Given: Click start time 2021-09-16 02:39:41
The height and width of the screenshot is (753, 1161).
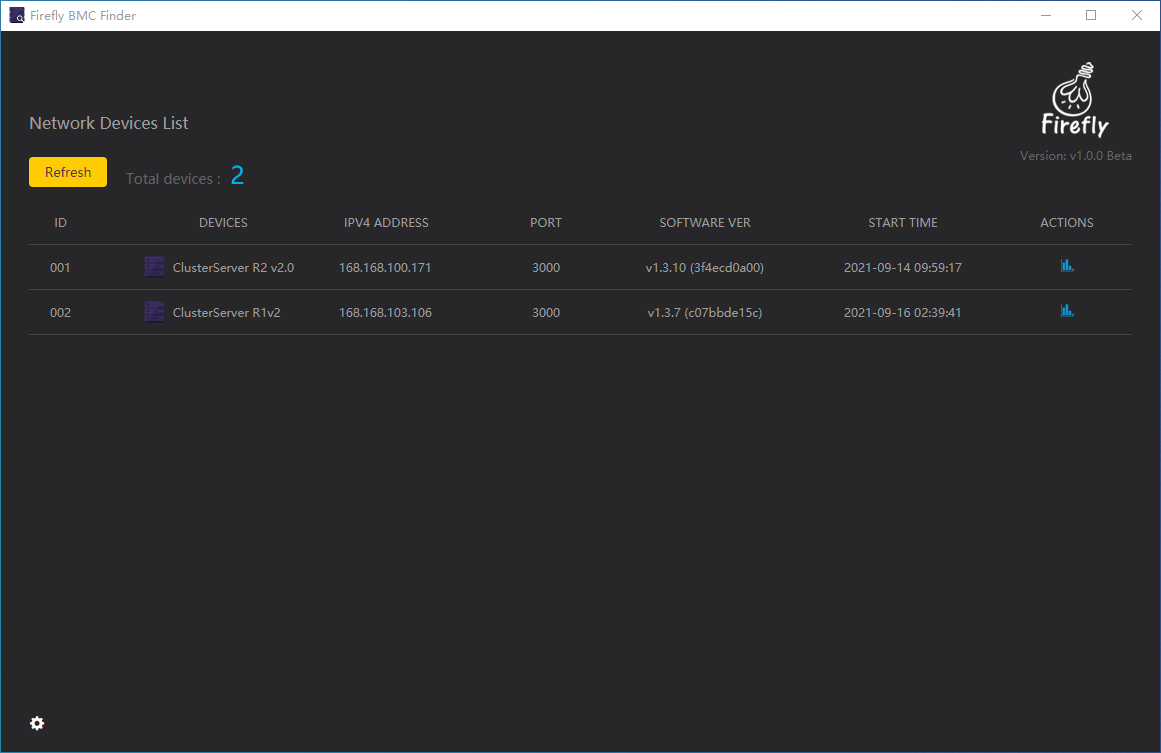Looking at the screenshot, I should pos(903,312).
